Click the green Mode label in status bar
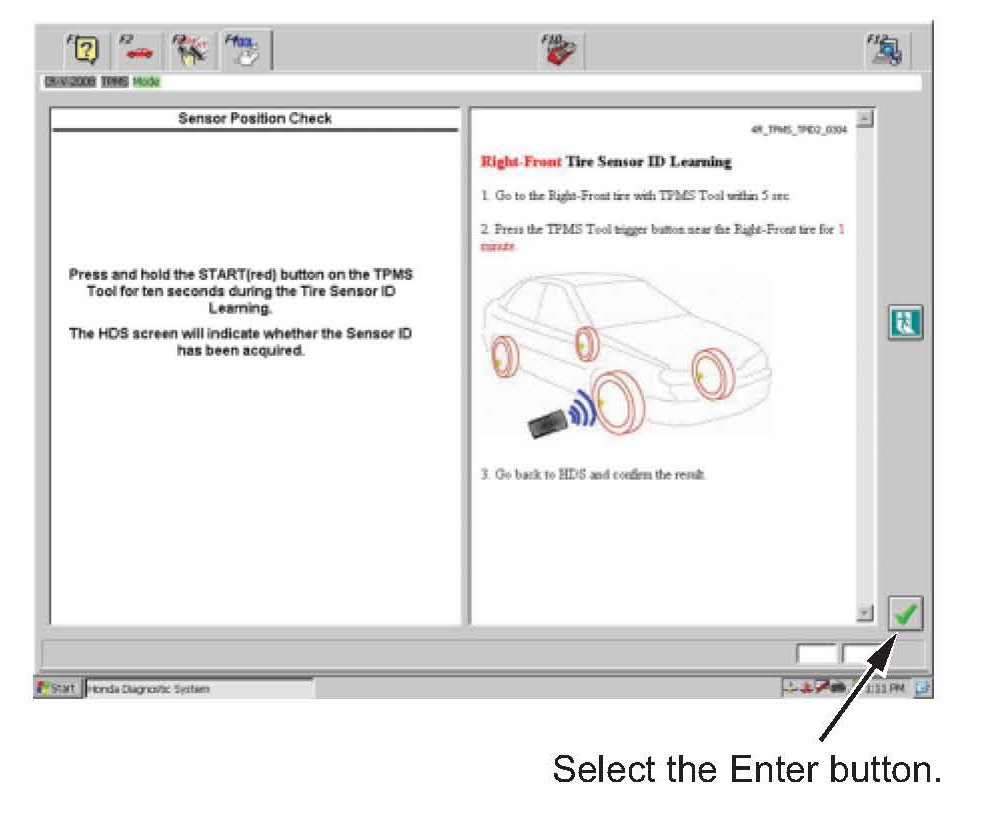This screenshot has height=817, width=1003. pyautogui.click(x=146, y=82)
